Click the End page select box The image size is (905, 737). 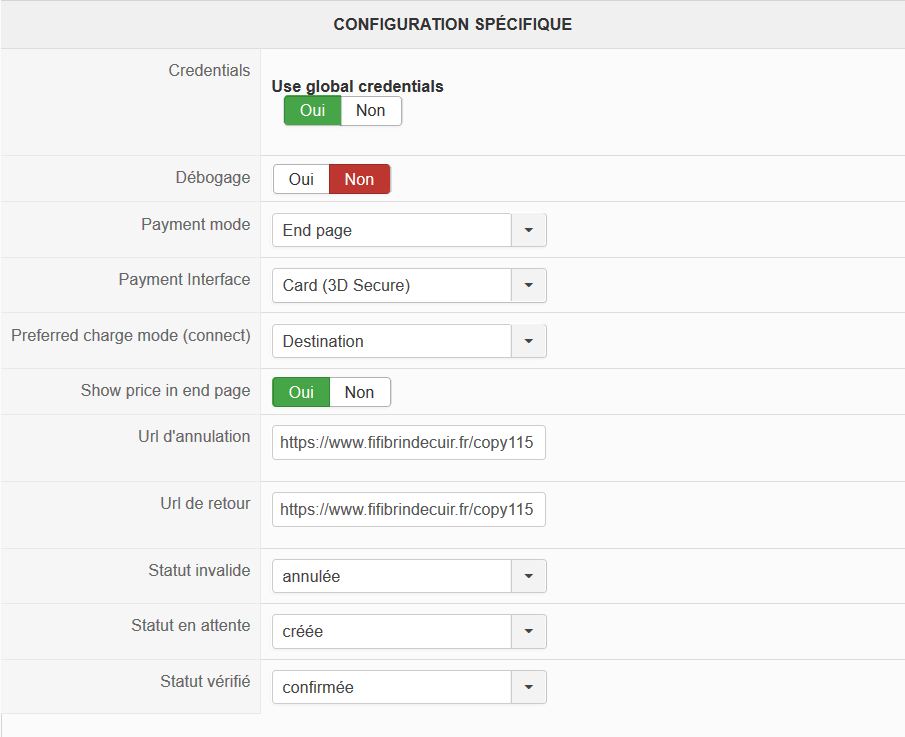coord(391,230)
